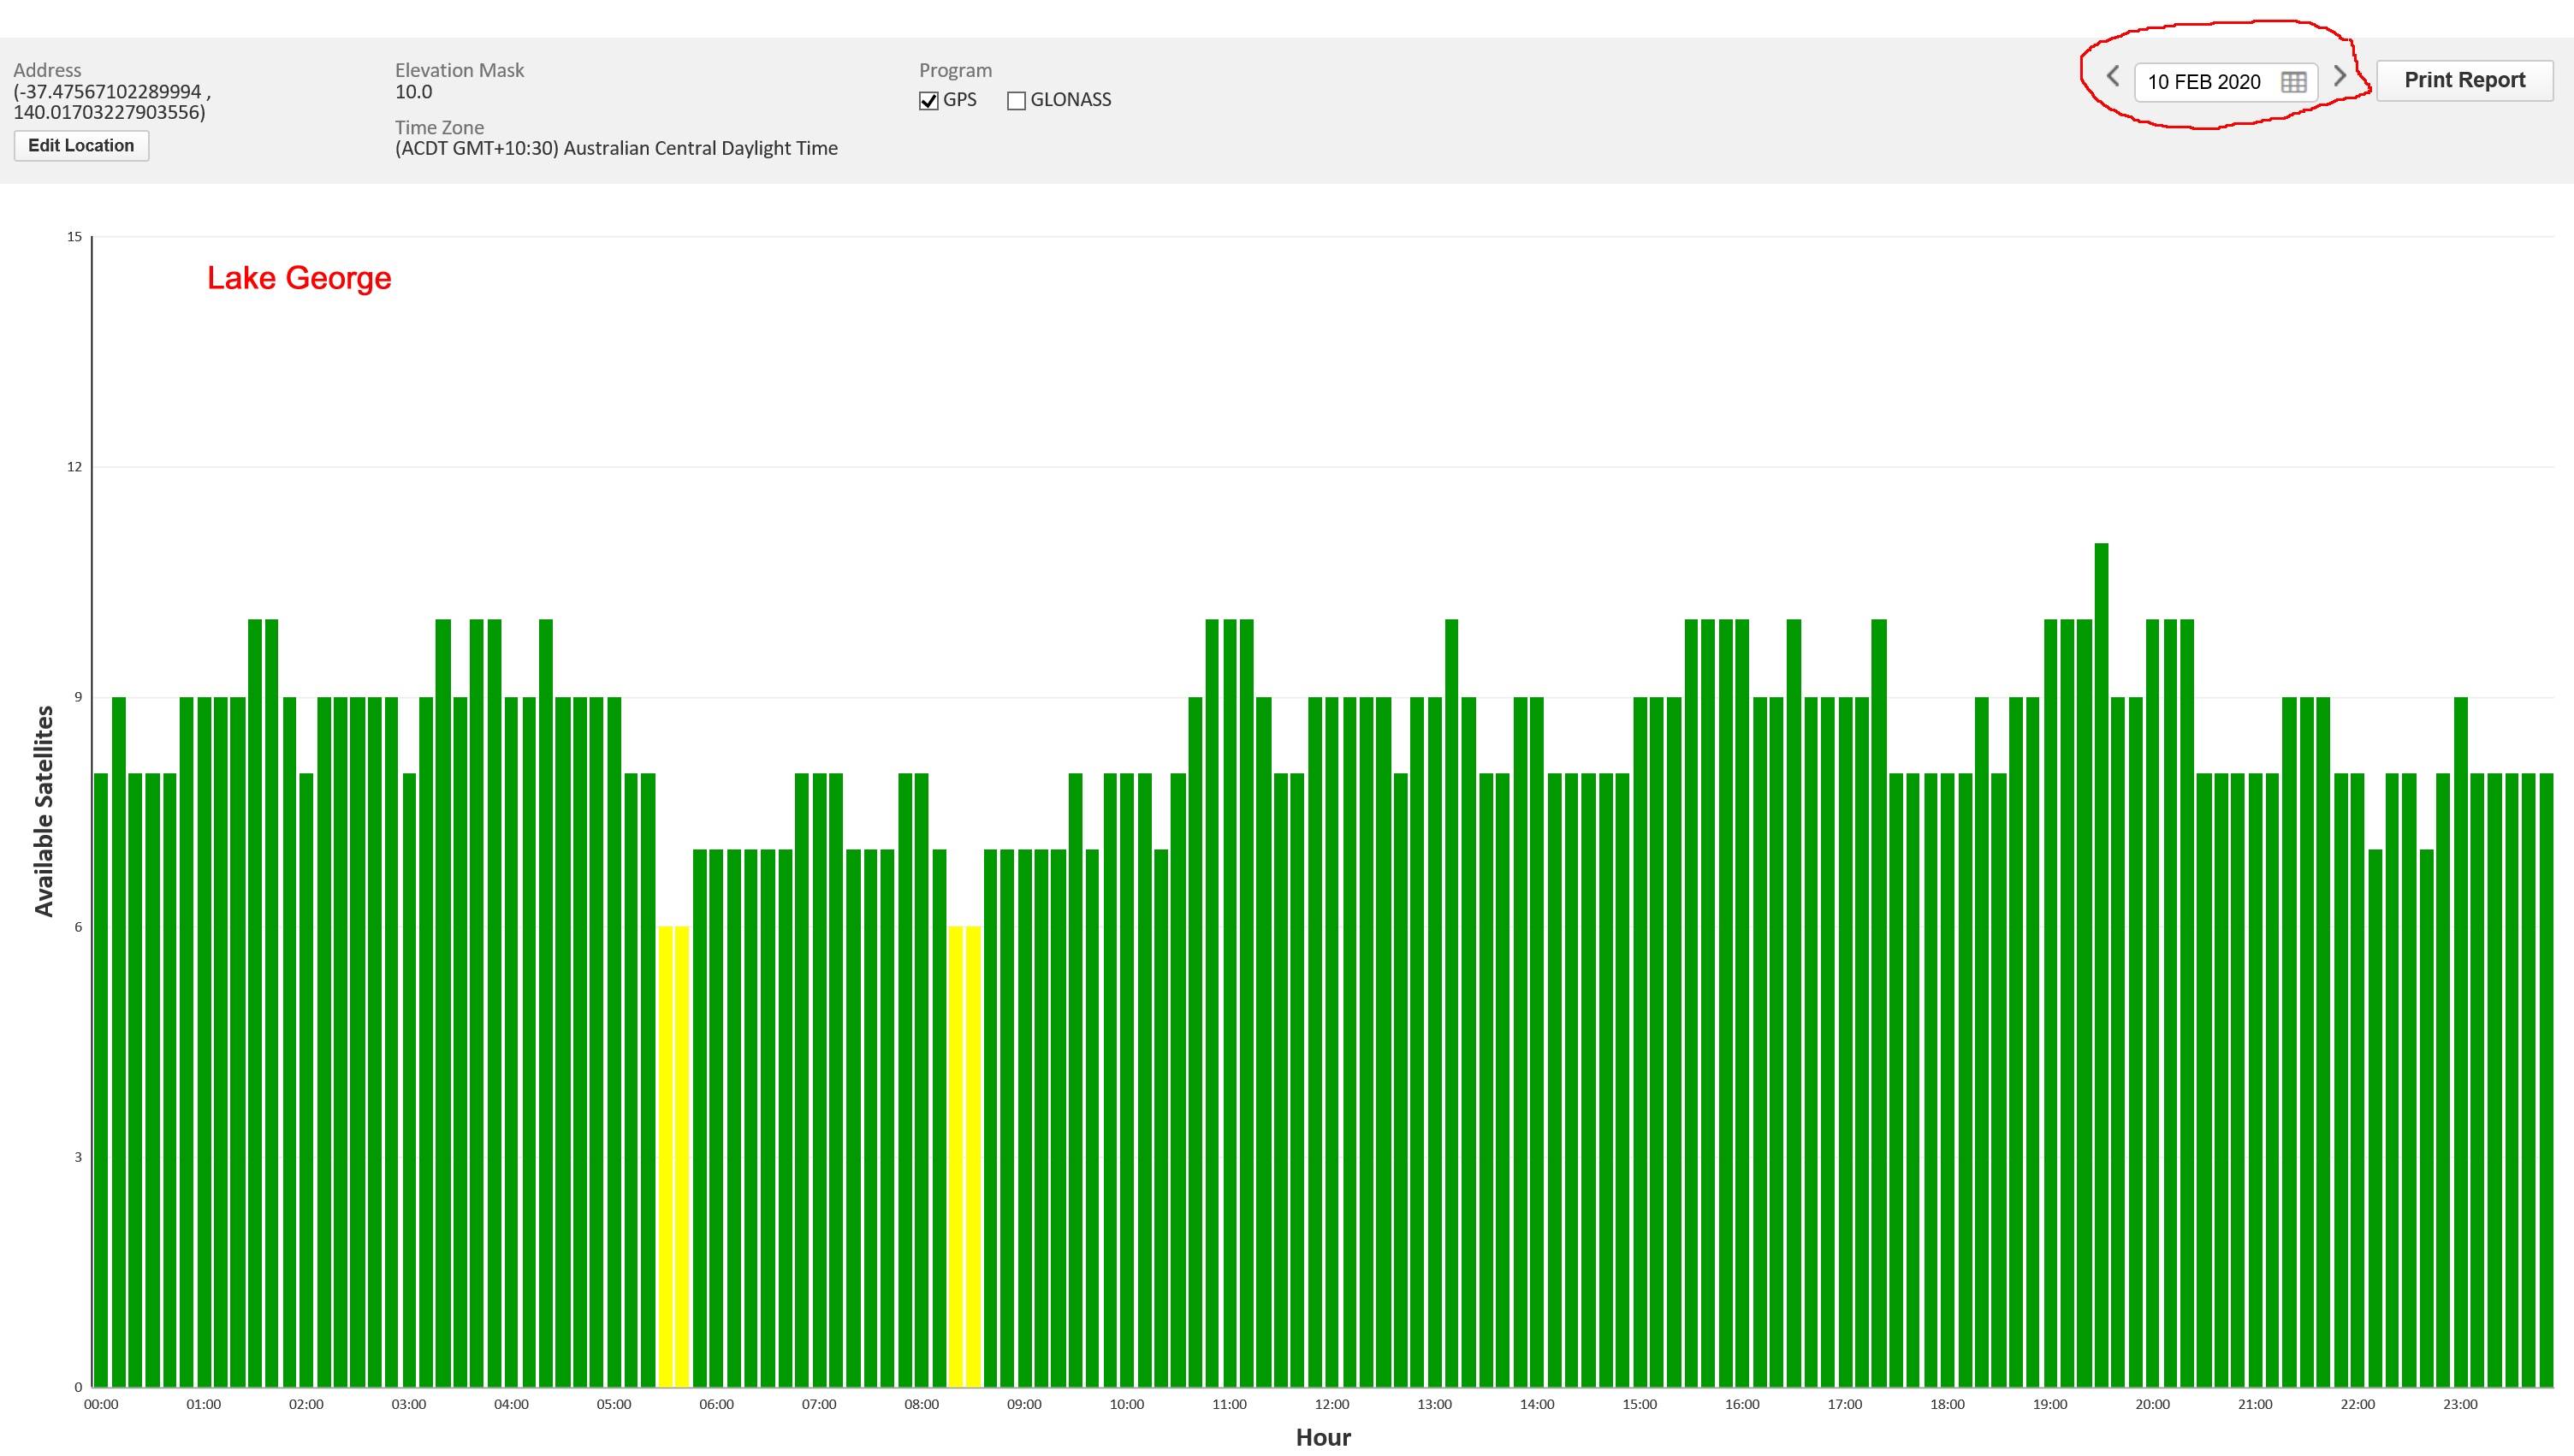Click the first yellow bar before 06:00

(665, 1150)
